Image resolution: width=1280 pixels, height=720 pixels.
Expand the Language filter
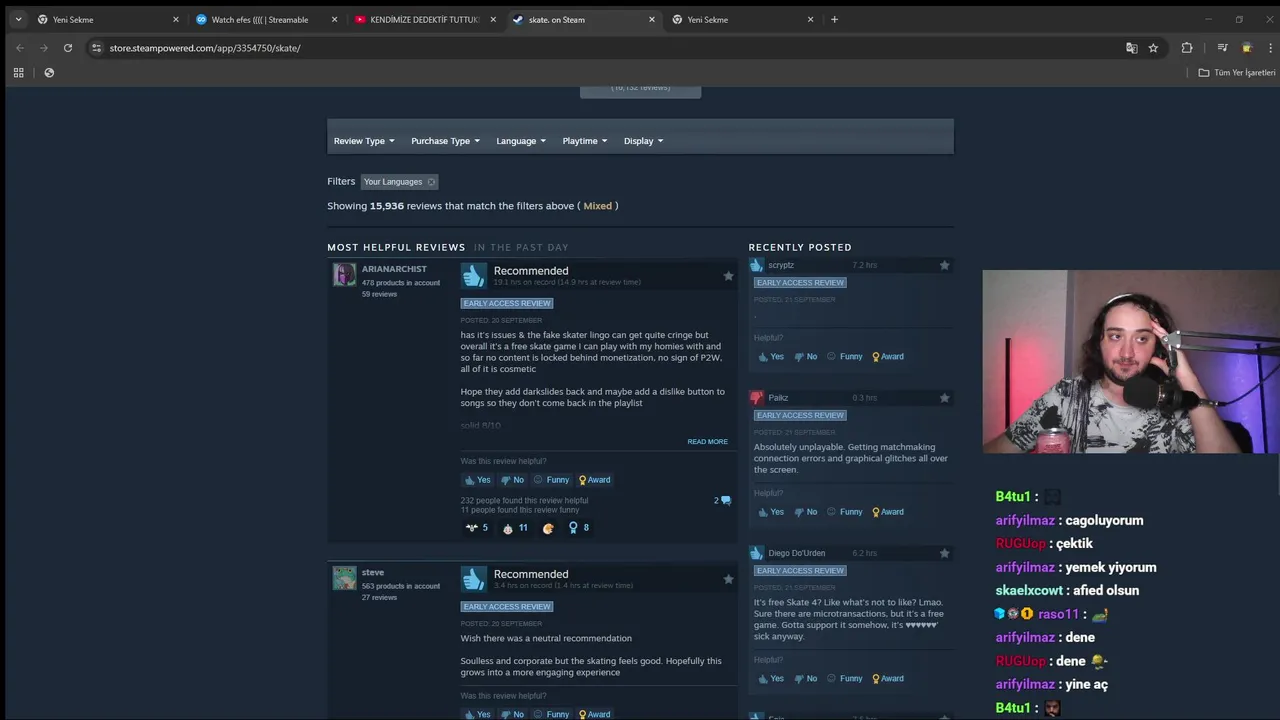(521, 141)
